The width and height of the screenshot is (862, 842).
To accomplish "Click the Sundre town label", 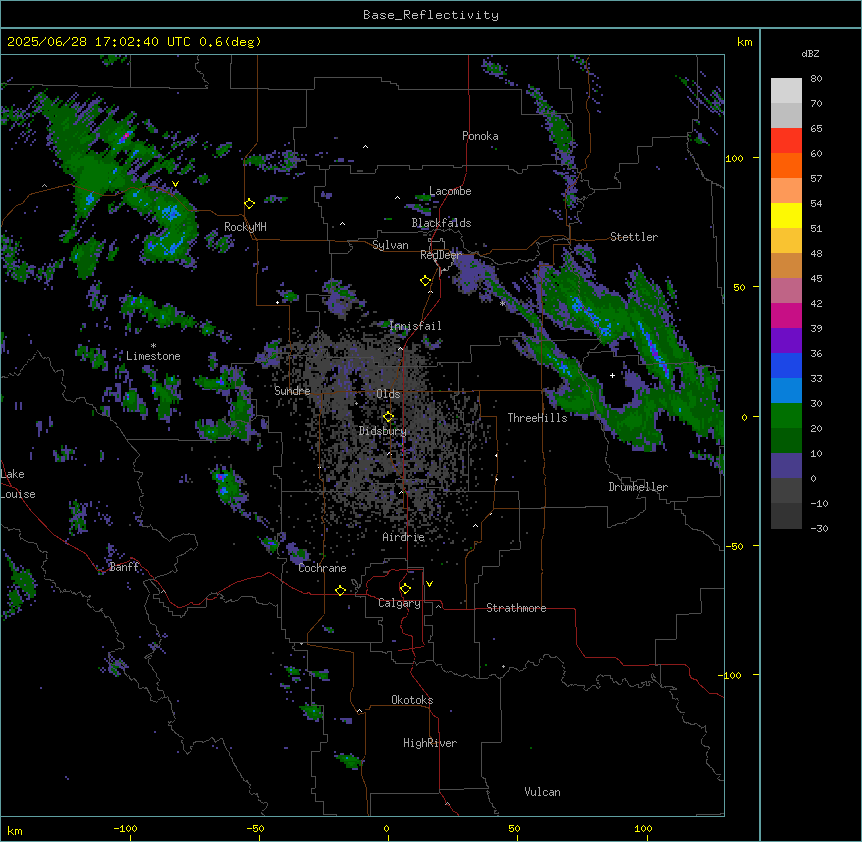I will point(292,391).
